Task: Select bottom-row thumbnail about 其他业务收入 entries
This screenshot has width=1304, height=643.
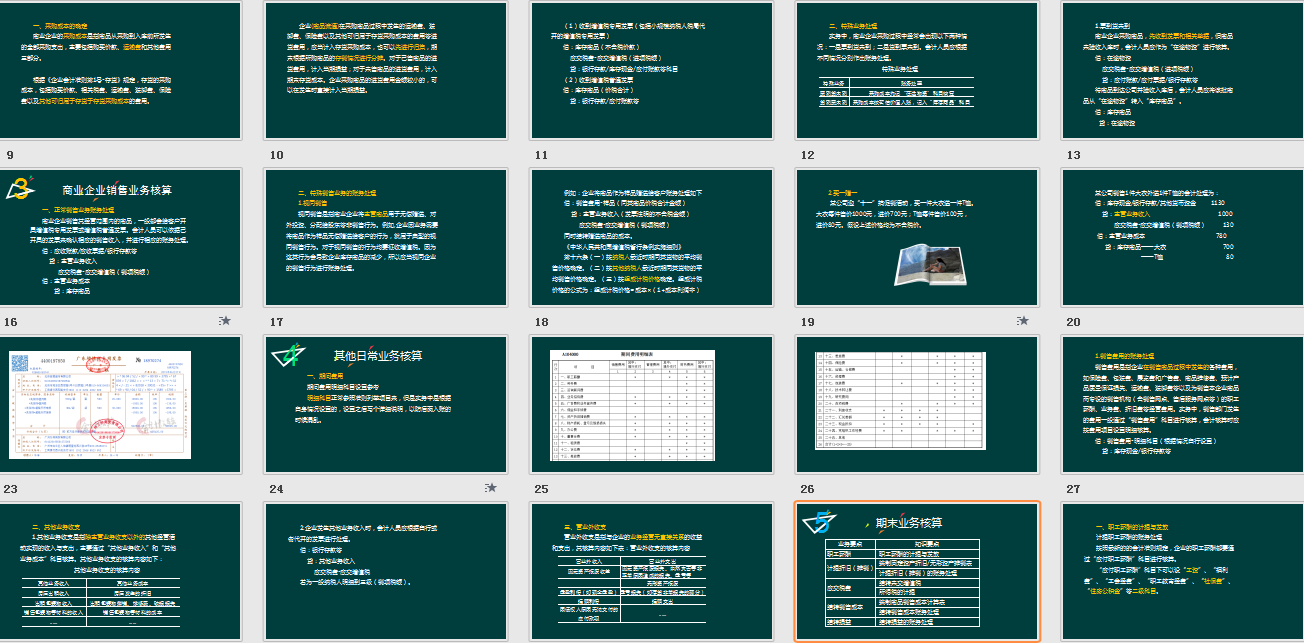Action: point(387,571)
